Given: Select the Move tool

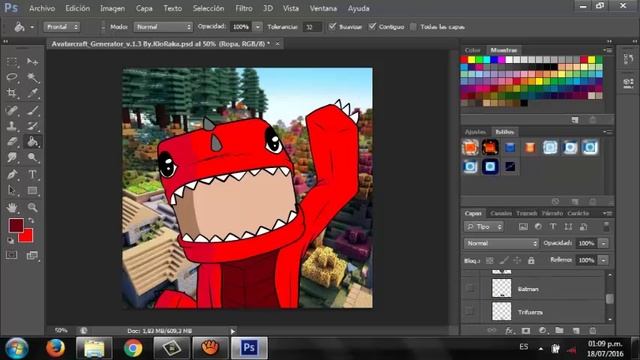Looking at the screenshot, I should point(32,62).
